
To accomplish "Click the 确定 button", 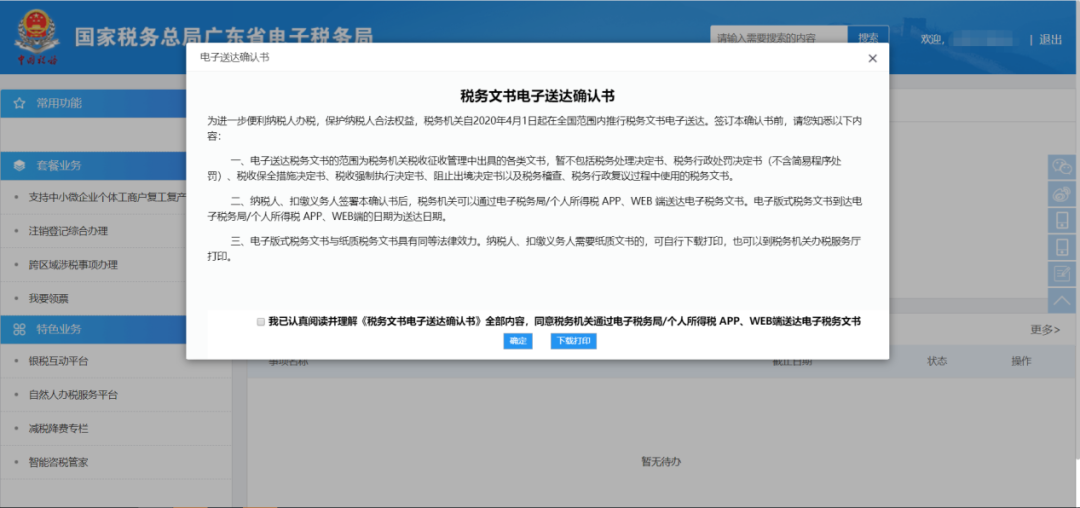I will coord(518,341).
